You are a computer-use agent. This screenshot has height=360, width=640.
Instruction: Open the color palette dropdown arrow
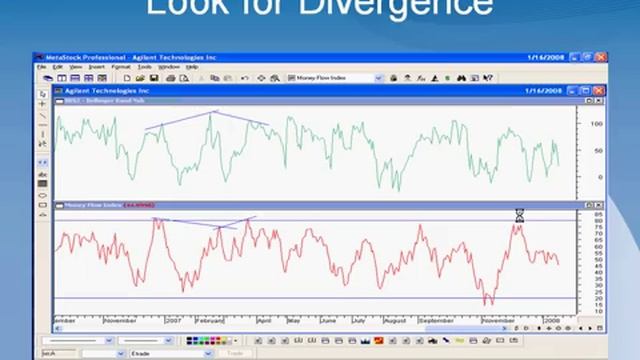pyautogui.click(x=236, y=340)
